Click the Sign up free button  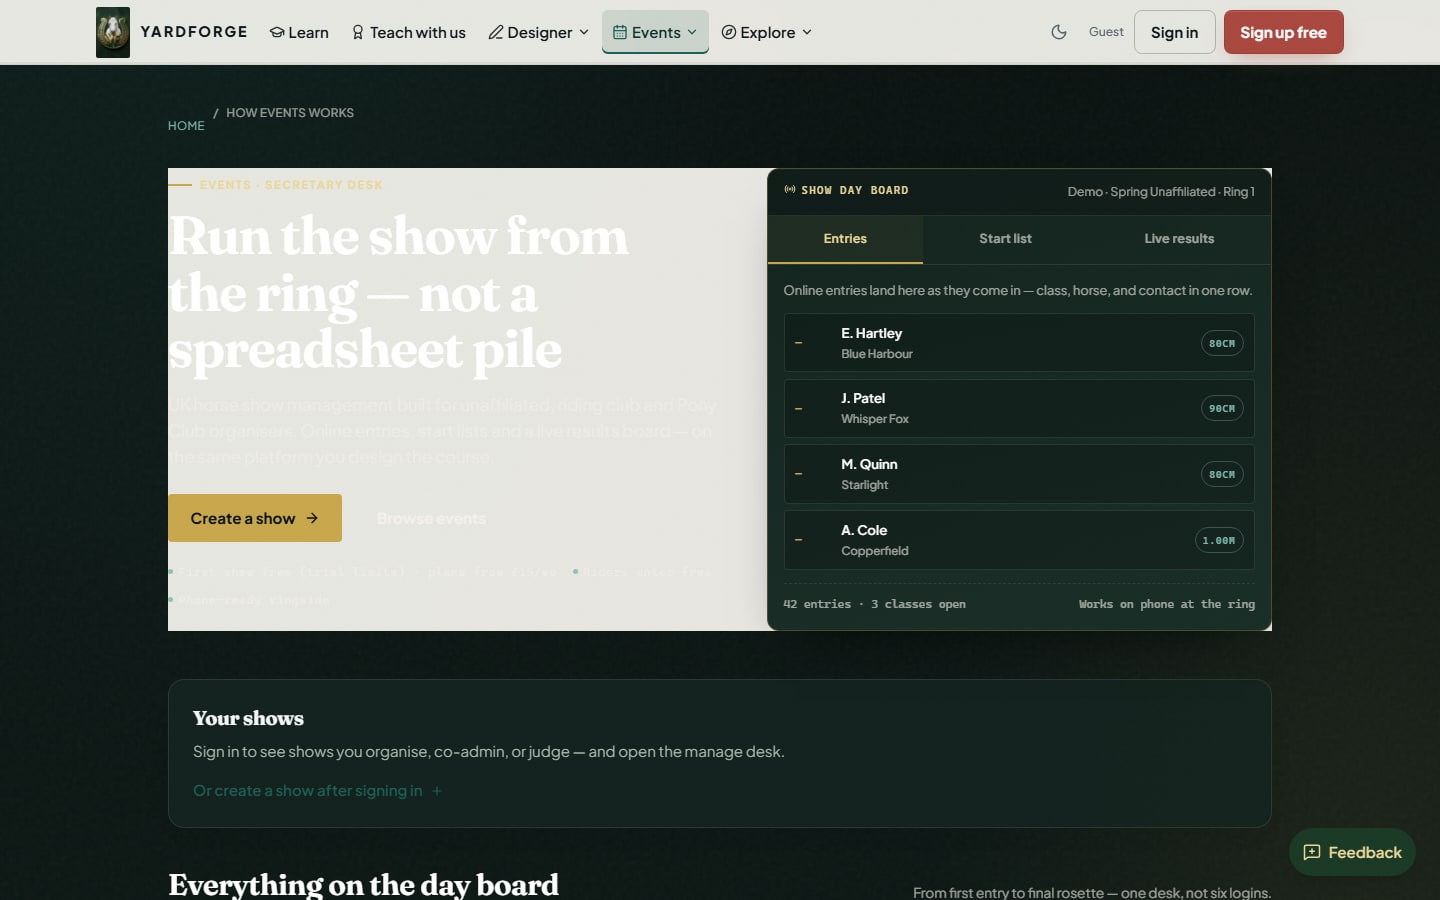1283,32
